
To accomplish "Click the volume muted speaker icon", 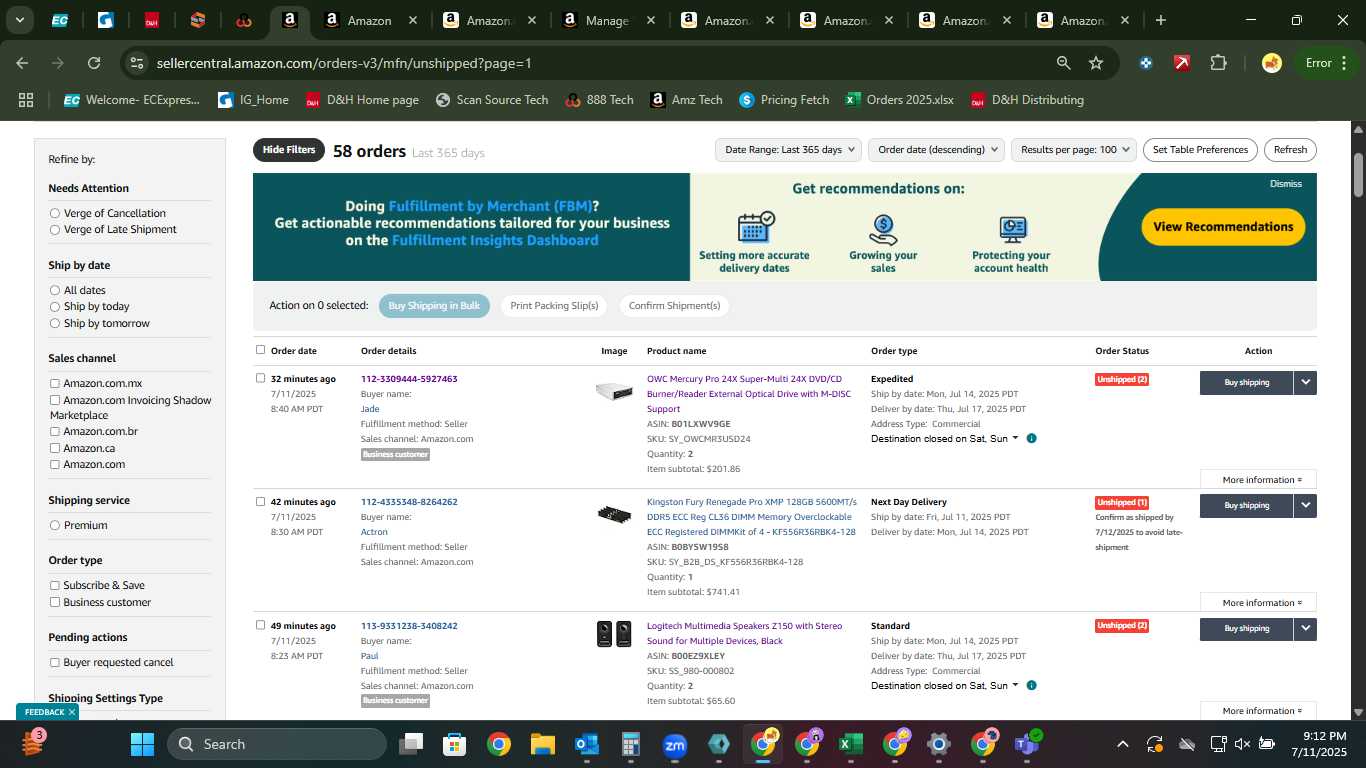I will pyautogui.click(x=1242, y=744).
